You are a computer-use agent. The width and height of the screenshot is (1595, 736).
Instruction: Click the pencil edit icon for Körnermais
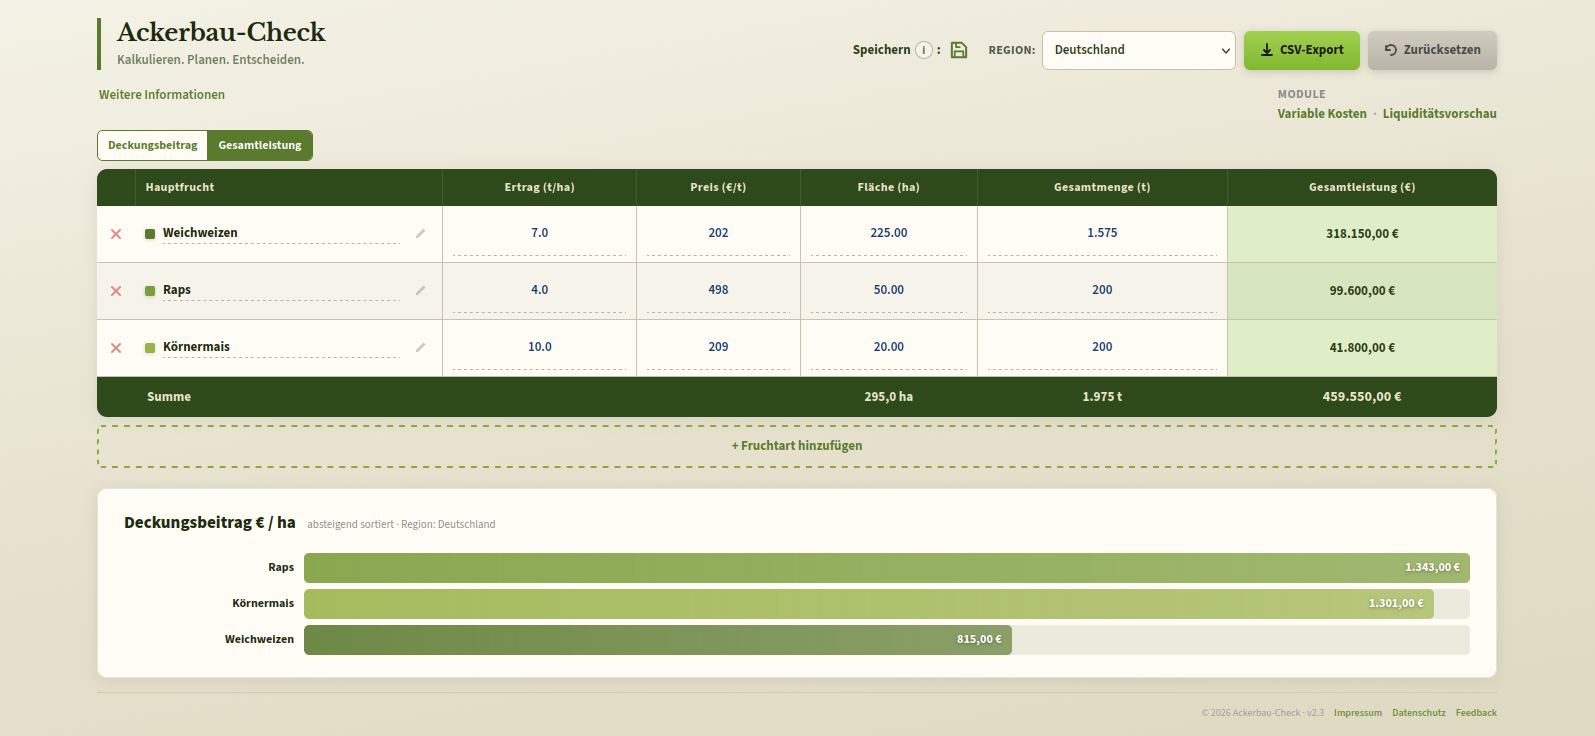tap(420, 348)
